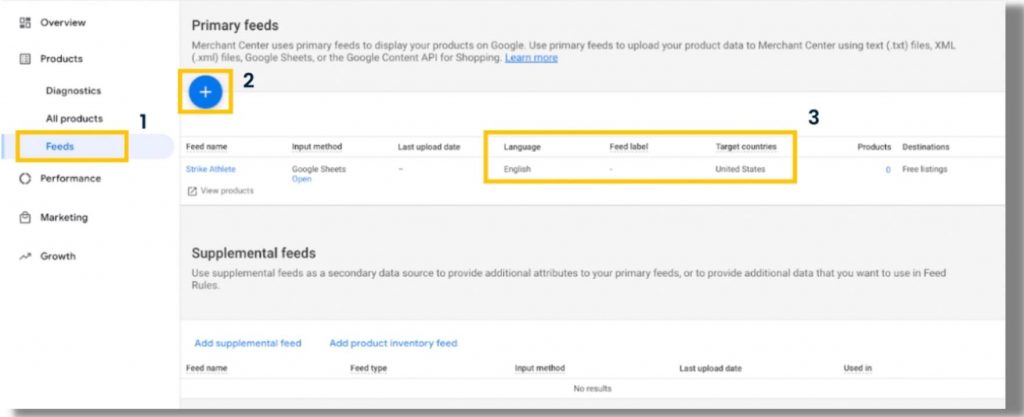Click the Products column header

click(x=874, y=147)
